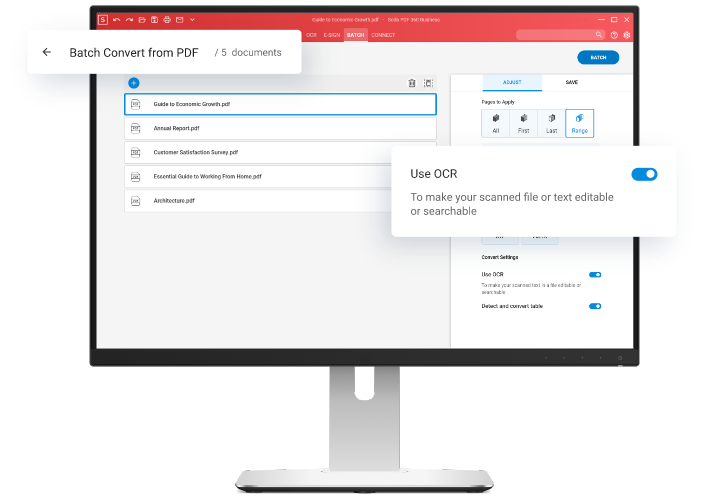Minimize the Soda PDF window

coord(602,20)
